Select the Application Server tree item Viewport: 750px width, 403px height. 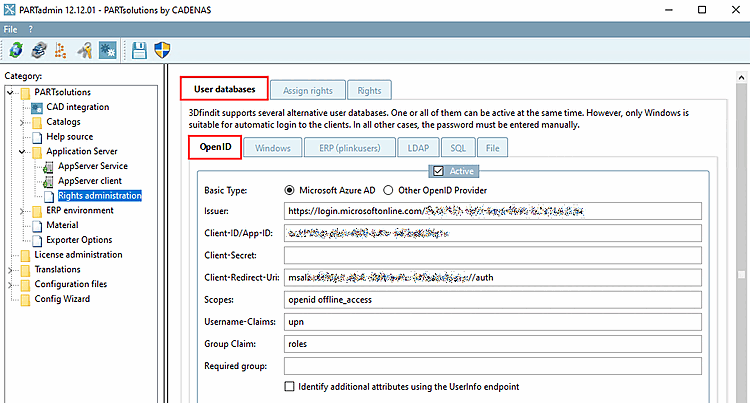coord(82,152)
